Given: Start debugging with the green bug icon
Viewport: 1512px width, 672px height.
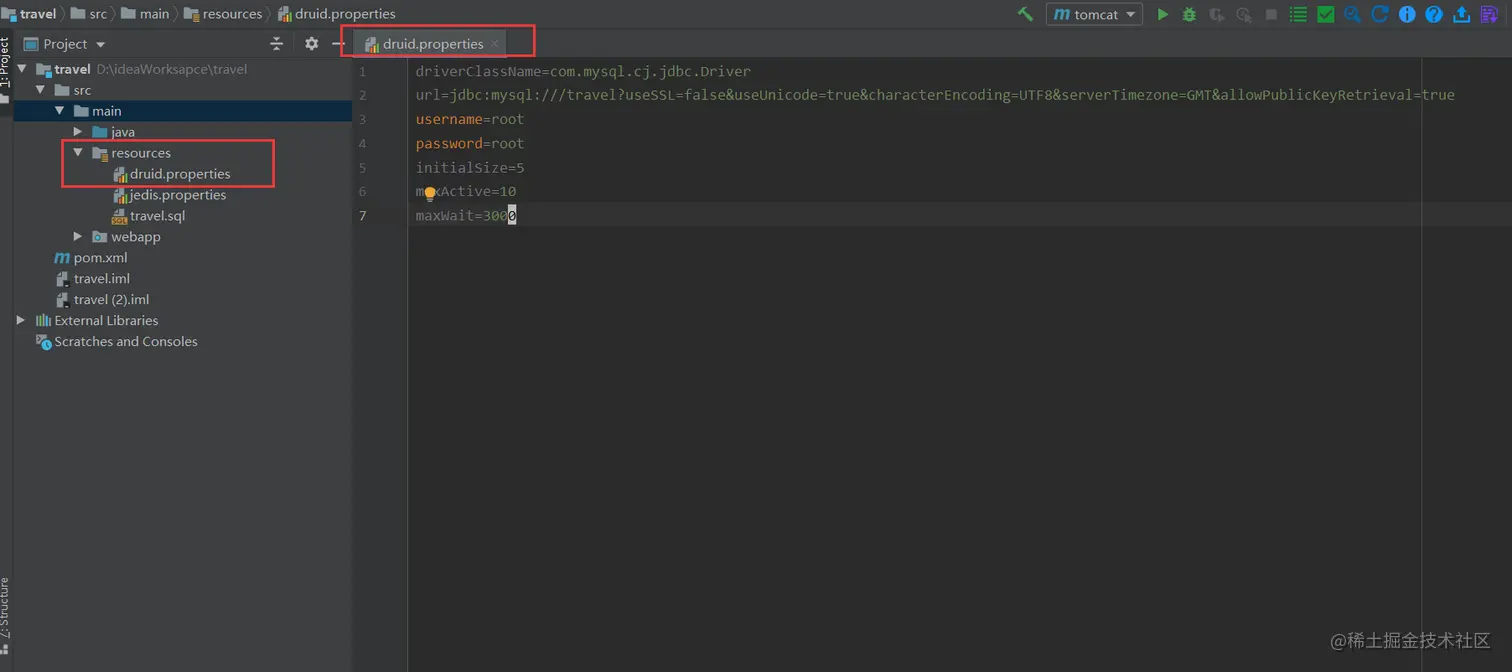Looking at the screenshot, I should point(1189,14).
